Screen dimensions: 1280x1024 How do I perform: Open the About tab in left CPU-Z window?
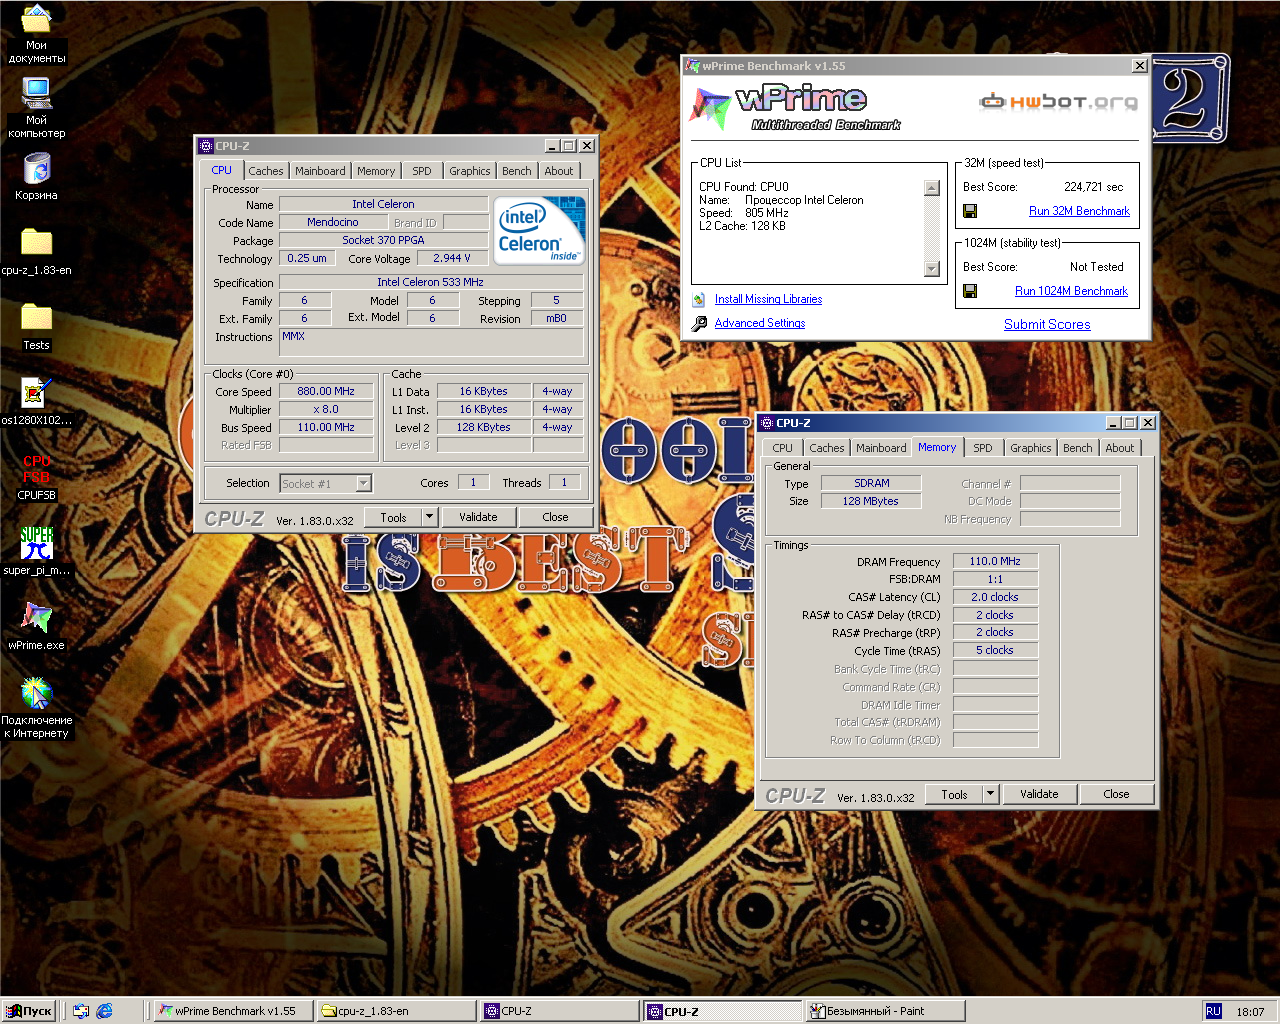(x=559, y=171)
